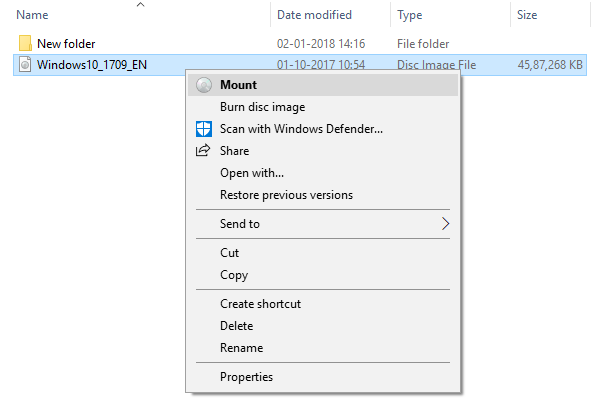Click the disc icon beside Mount
Screen dimensions: 603x408
pos(204,85)
